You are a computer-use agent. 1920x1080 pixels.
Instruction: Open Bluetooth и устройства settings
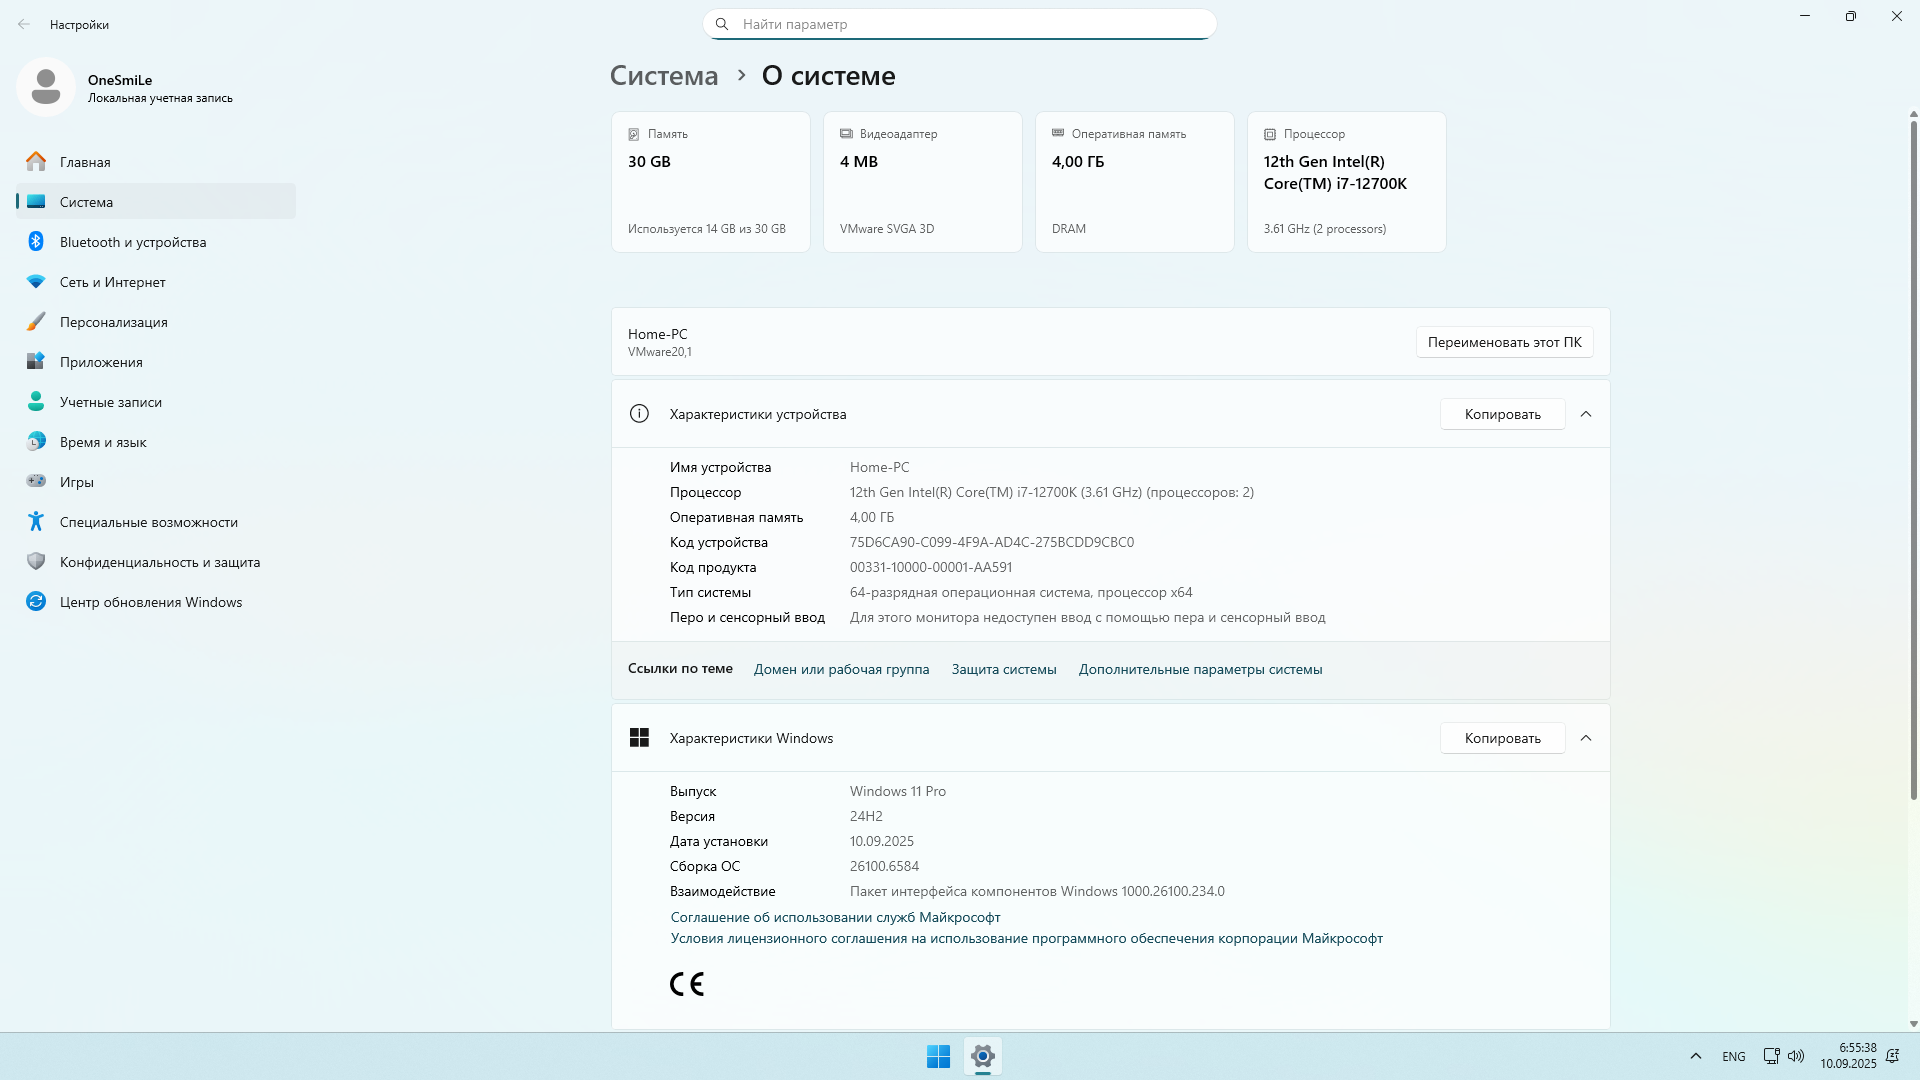coord(131,241)
